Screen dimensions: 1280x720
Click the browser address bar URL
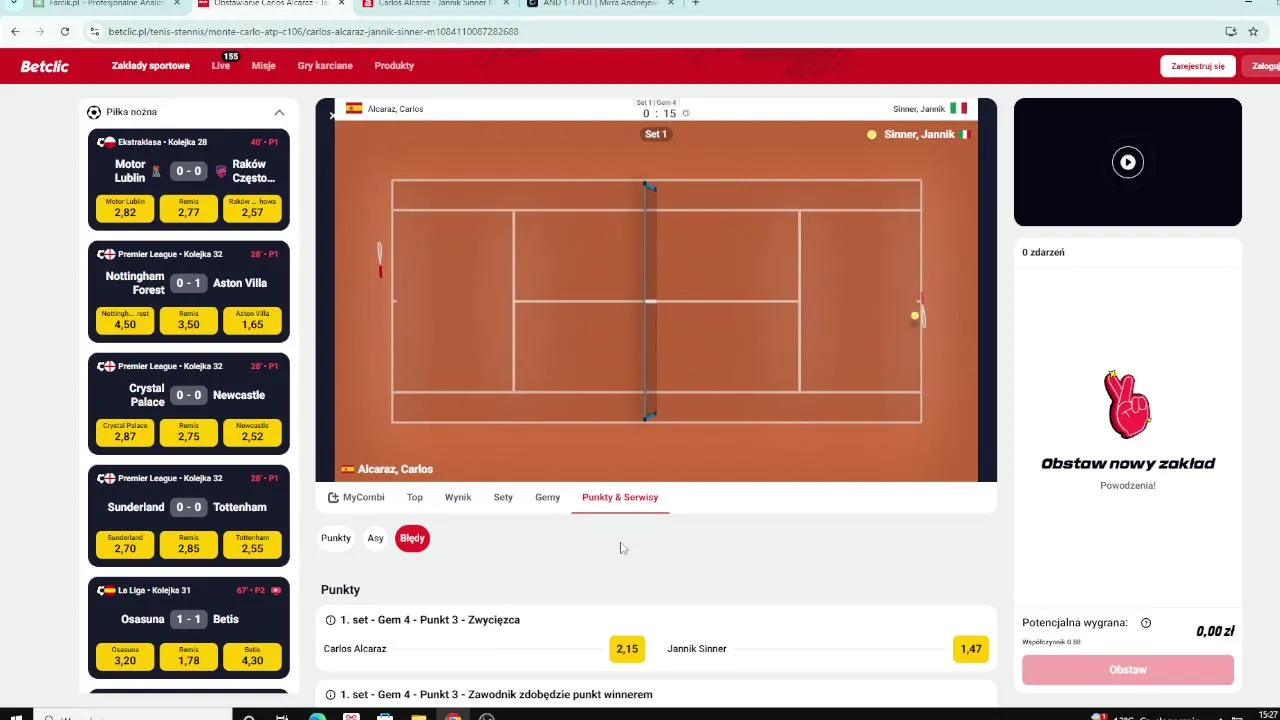[313, 31]
